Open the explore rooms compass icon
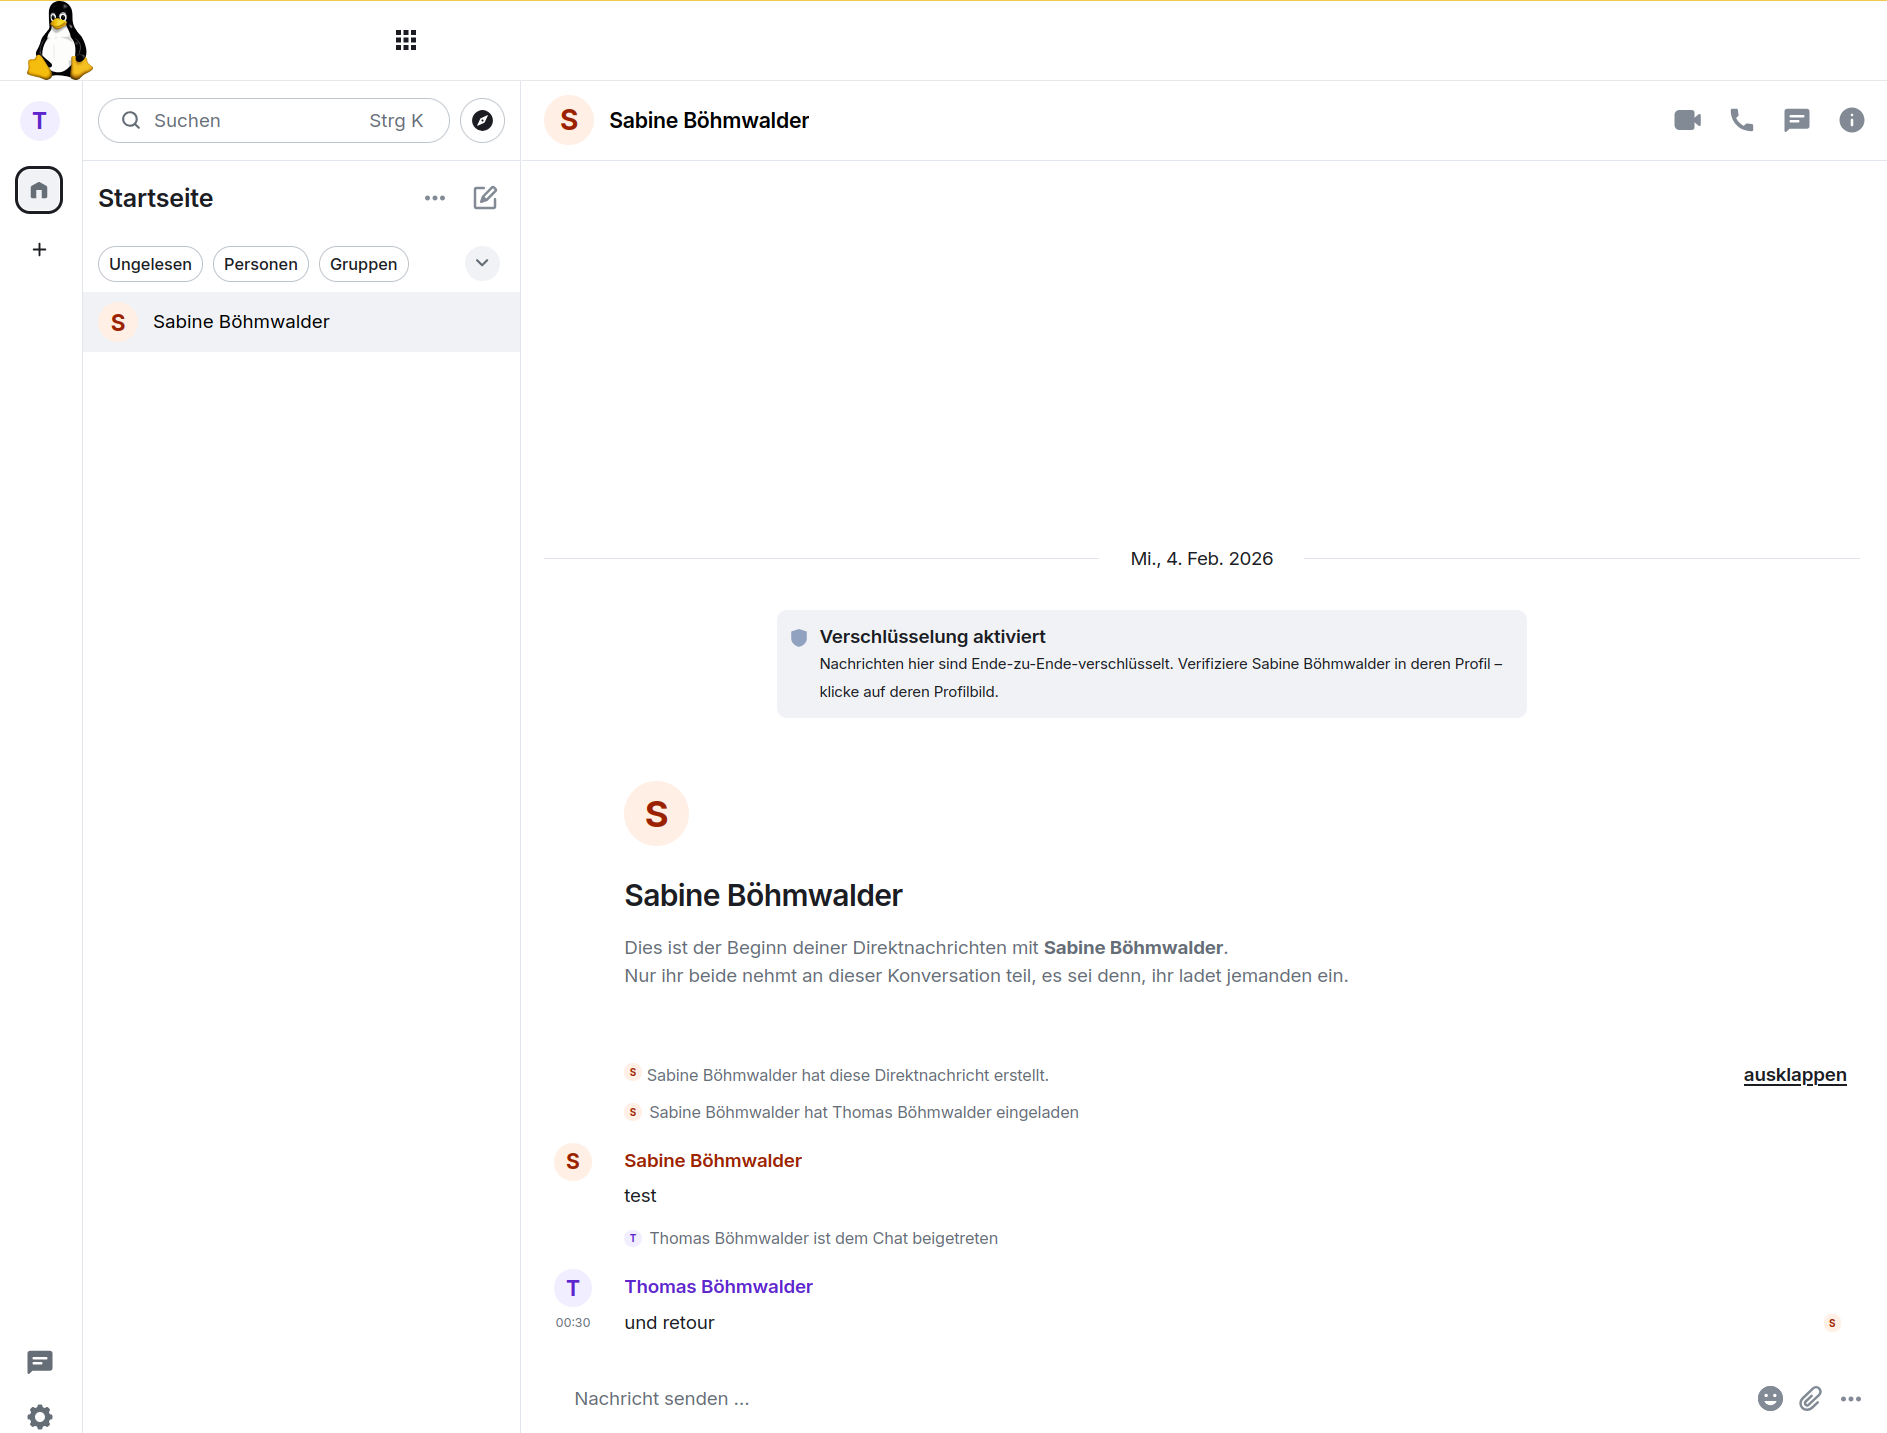The width and height of the screenshot is (1887, 1433). (x=482, y=120)
